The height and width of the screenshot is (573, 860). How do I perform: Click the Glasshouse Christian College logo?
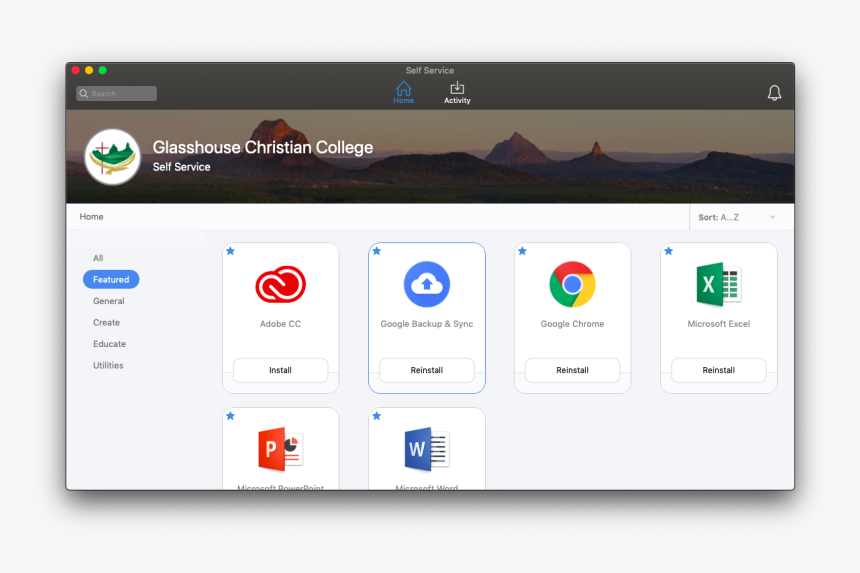click(x=112, y=157)
